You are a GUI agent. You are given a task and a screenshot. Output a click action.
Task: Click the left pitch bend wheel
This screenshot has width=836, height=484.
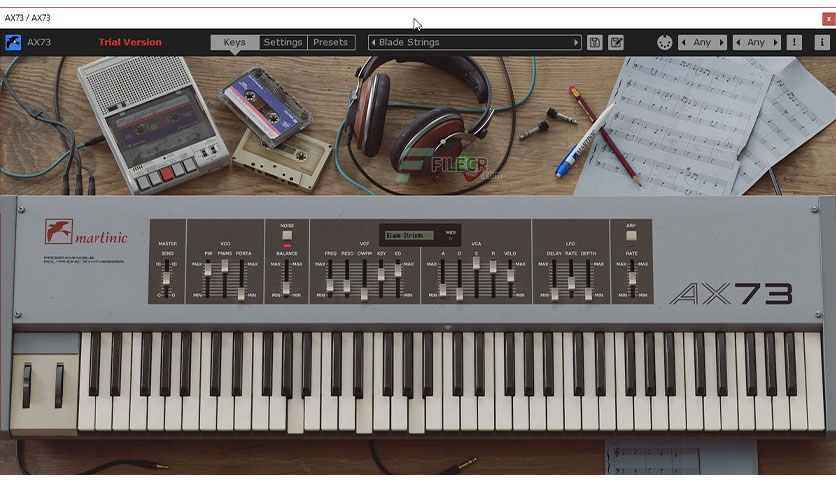click(27, 385)
